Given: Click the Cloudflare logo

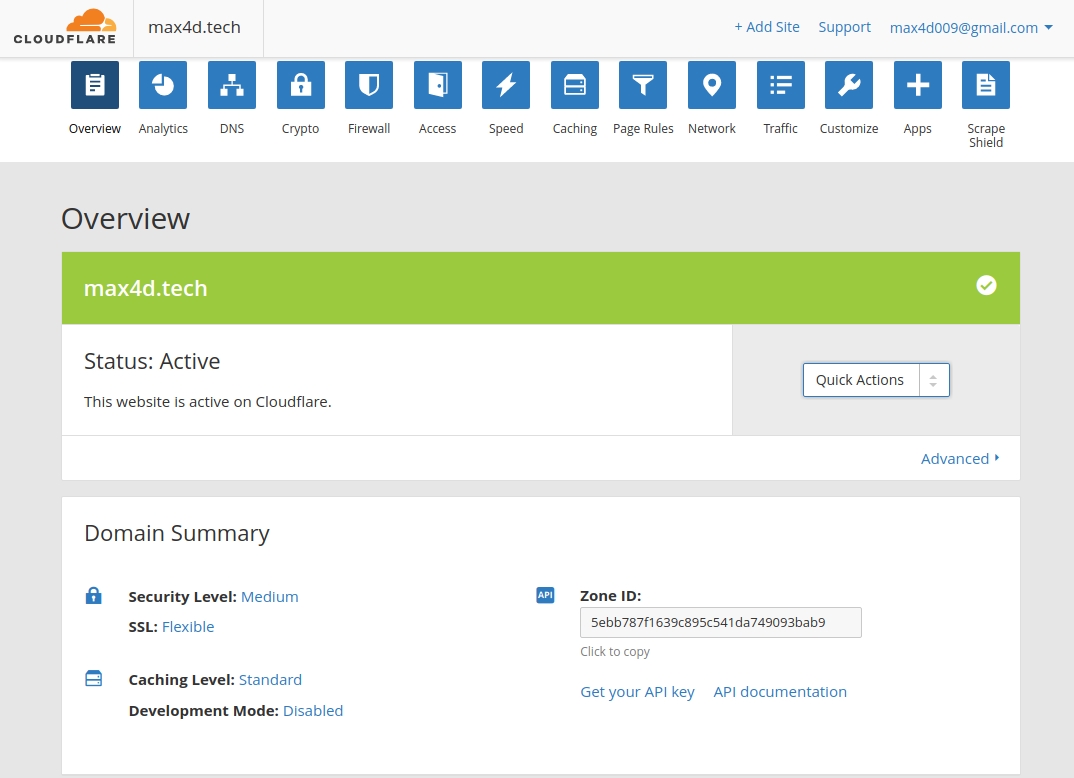Looking at the screenshot, I should [x=65, y=27].
